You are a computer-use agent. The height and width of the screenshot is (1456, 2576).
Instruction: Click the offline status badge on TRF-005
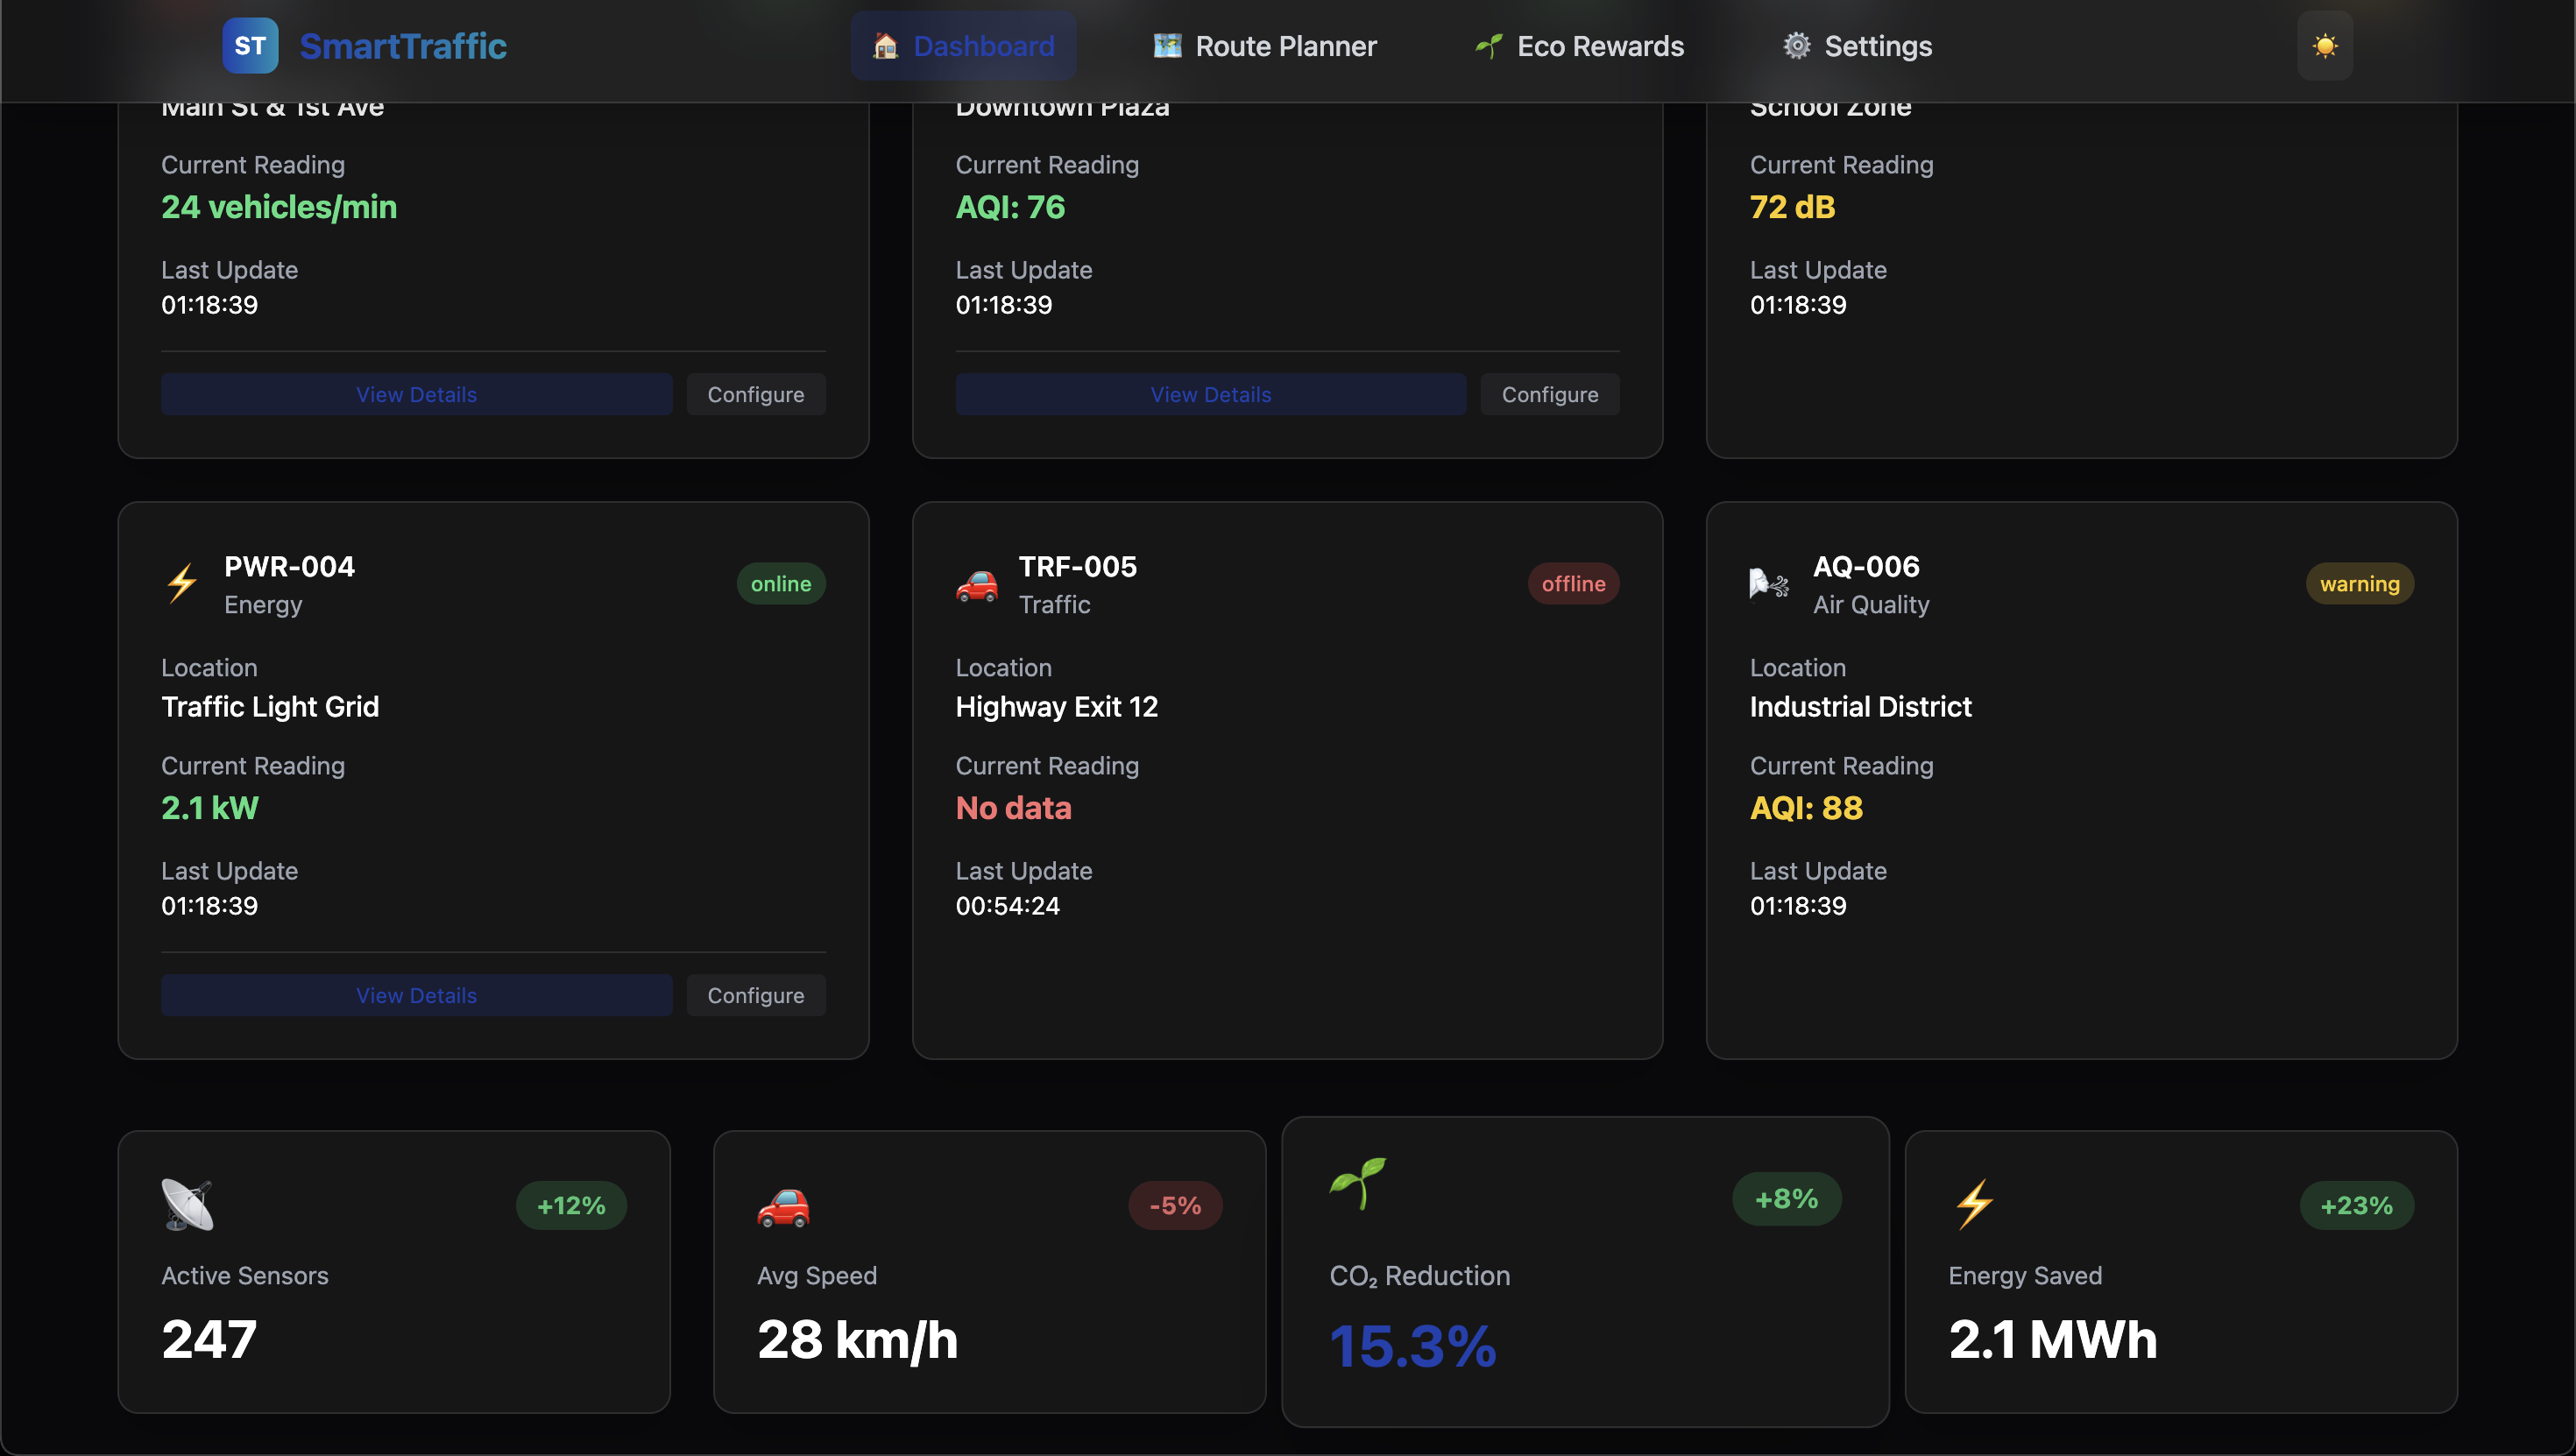[1572, 584]
